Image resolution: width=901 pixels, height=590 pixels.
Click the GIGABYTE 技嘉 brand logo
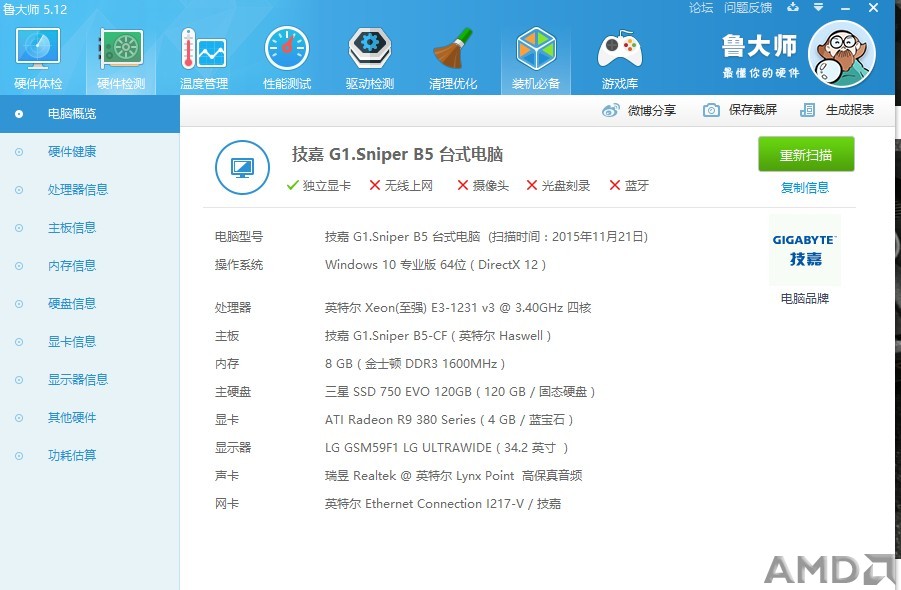coord(804,250)
